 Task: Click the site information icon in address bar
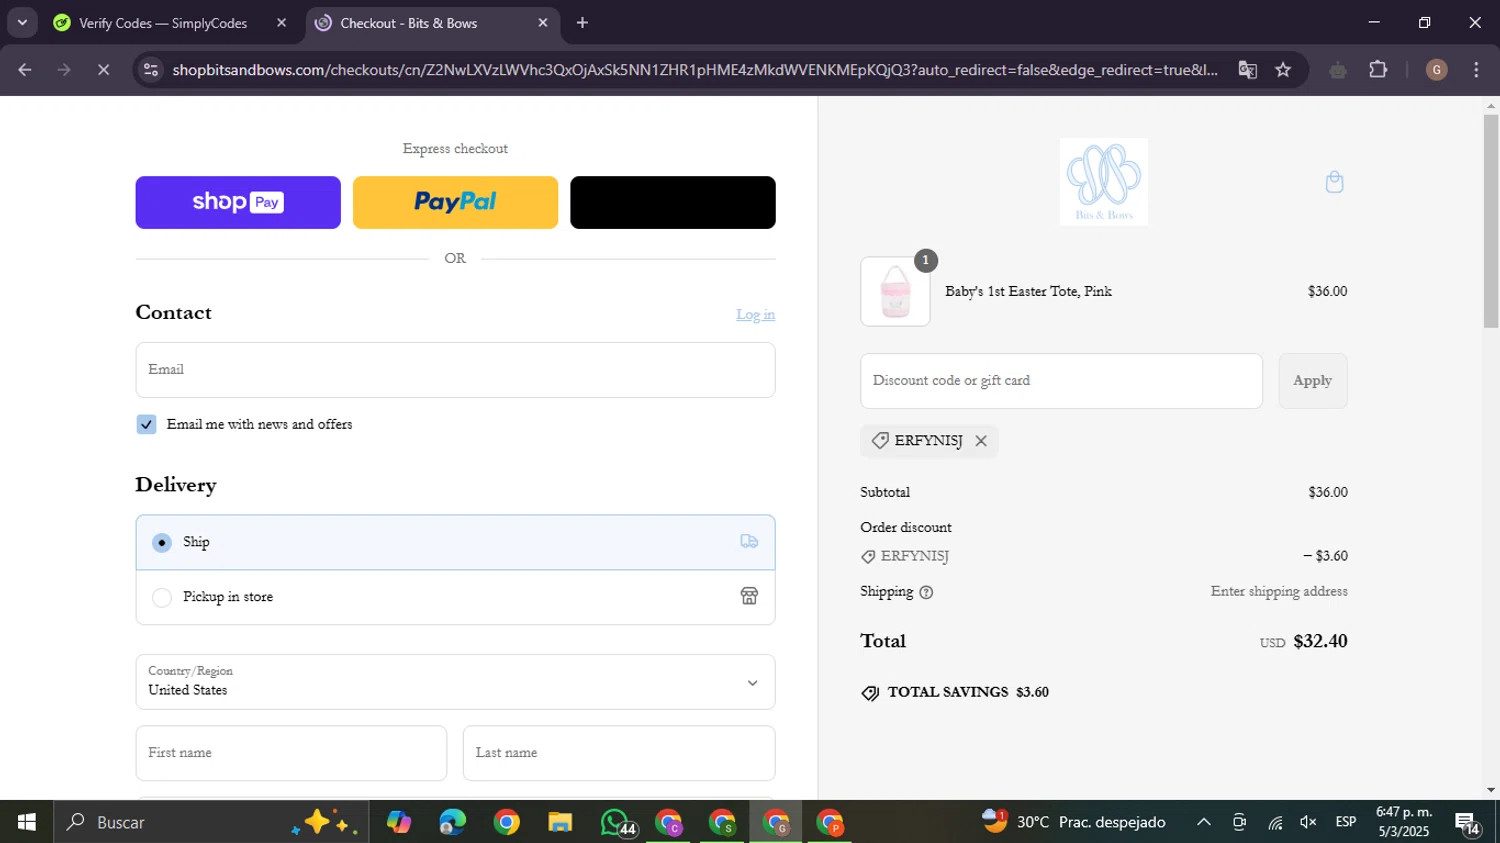click(x=151, y=70)
